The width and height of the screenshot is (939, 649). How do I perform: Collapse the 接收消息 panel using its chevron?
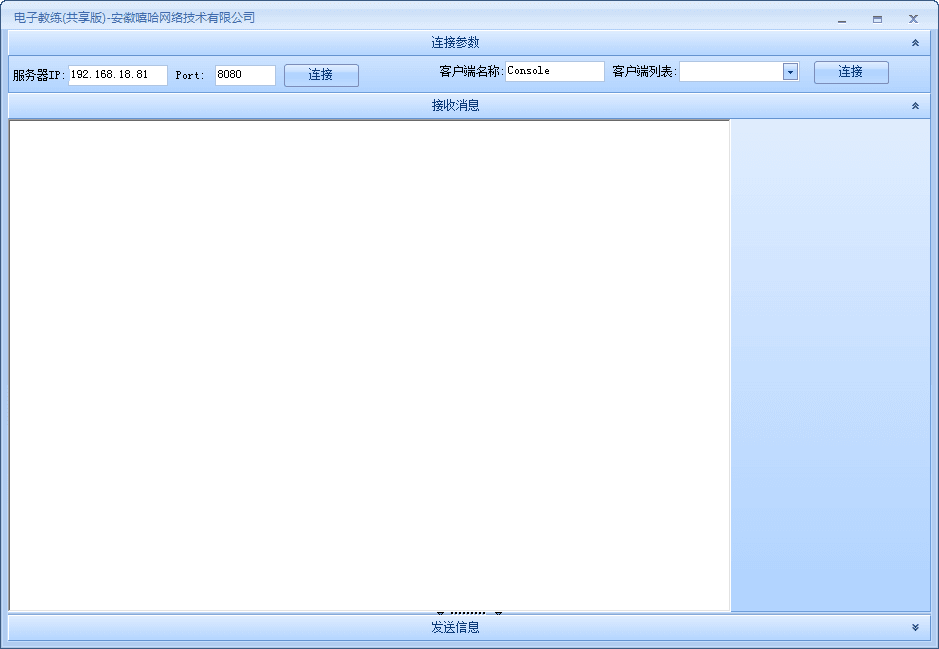coord(915,106)
